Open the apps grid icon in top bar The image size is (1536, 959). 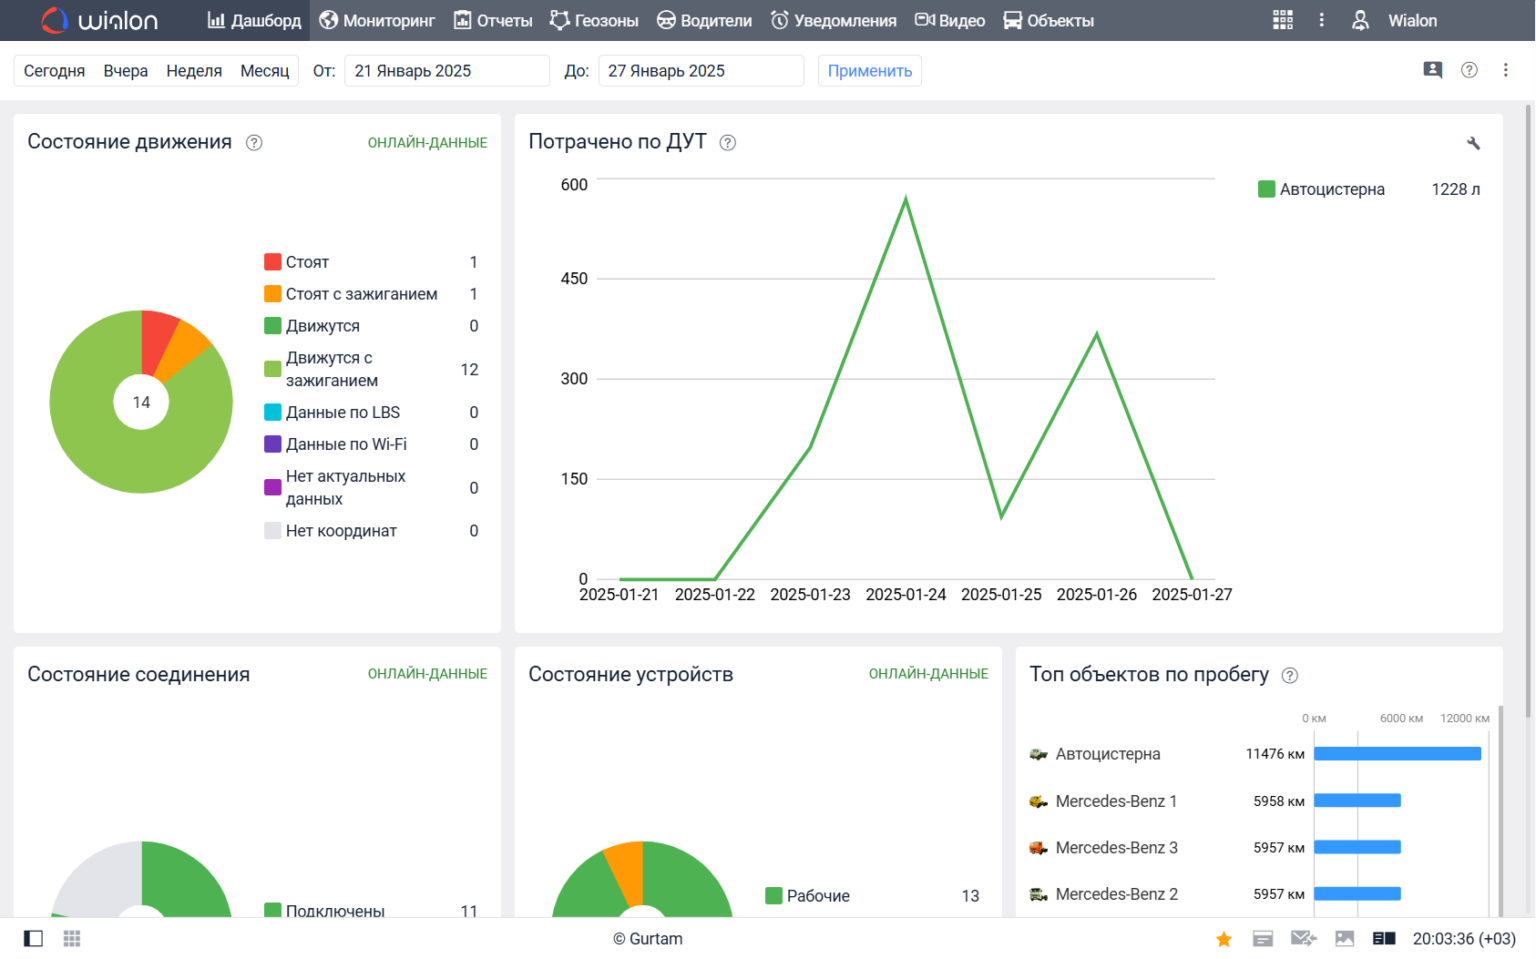(x=1282, y=20)
